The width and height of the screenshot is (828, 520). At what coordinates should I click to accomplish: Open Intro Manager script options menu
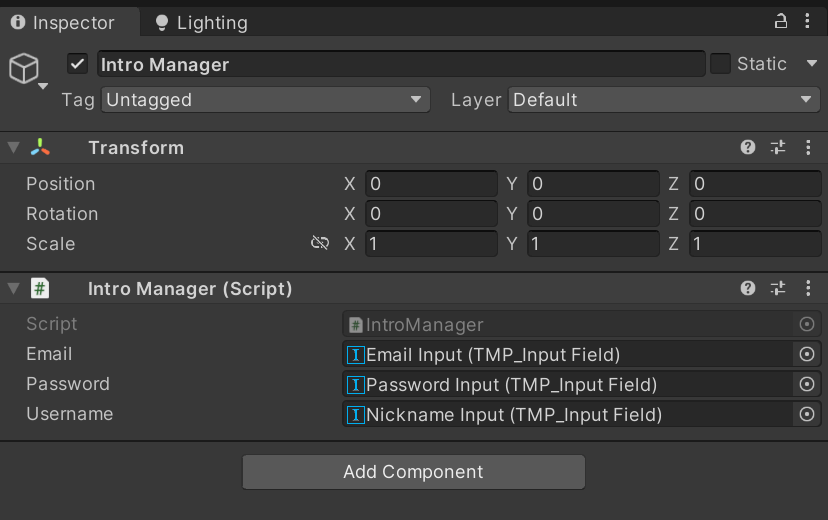808,288
